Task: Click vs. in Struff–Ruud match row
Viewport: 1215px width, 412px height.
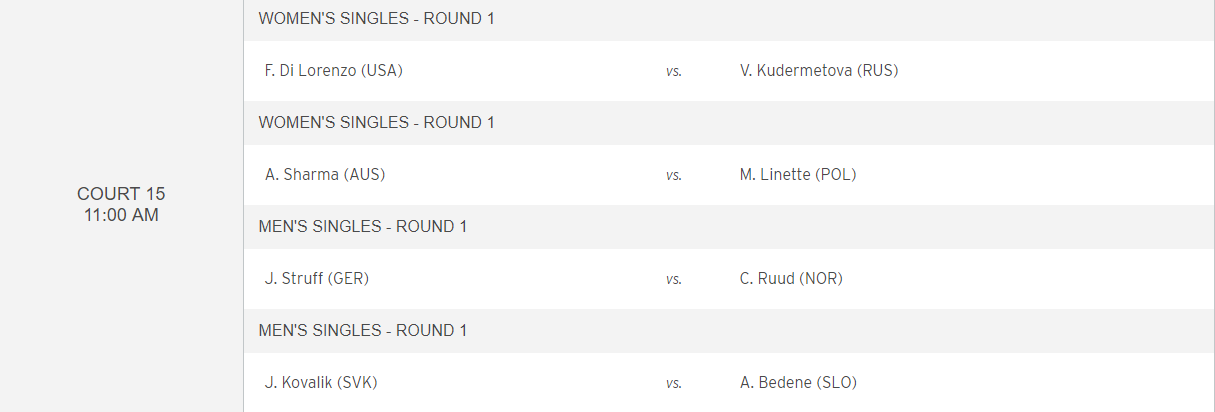Action: [674, 280]
